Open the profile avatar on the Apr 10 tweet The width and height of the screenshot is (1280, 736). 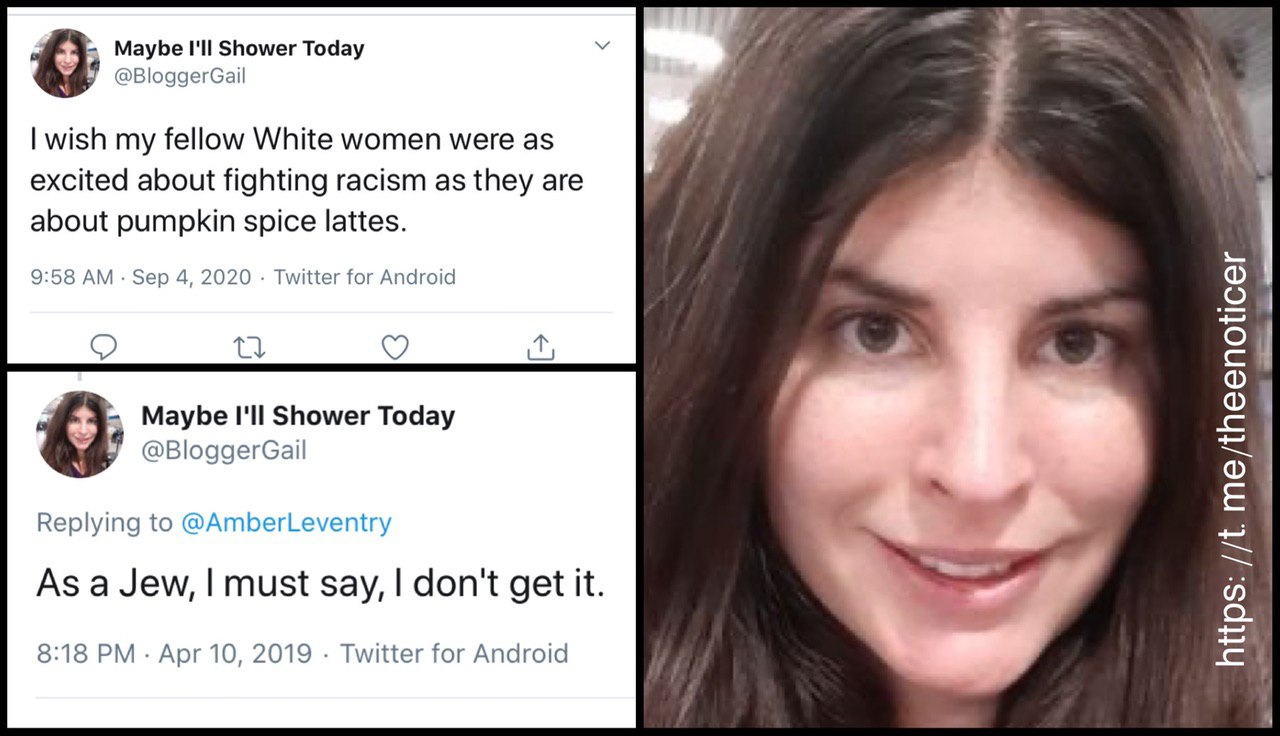click(80, 433)
